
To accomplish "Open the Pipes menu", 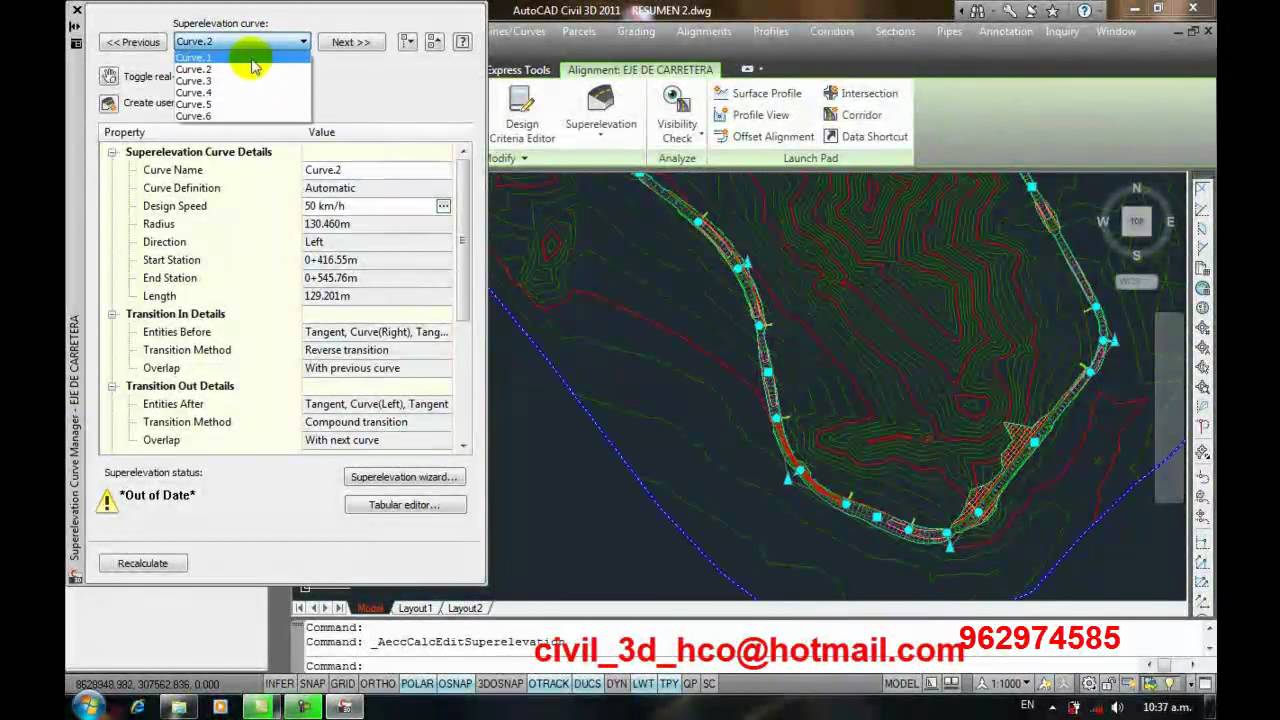I will pos(949,31).
